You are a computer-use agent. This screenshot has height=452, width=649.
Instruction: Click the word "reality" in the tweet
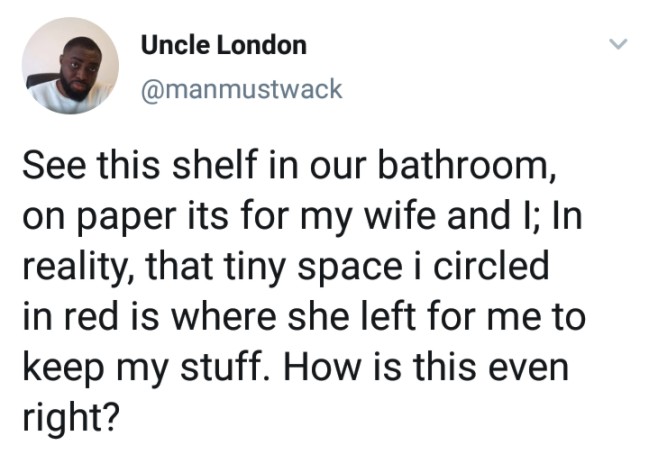point(75,267)
